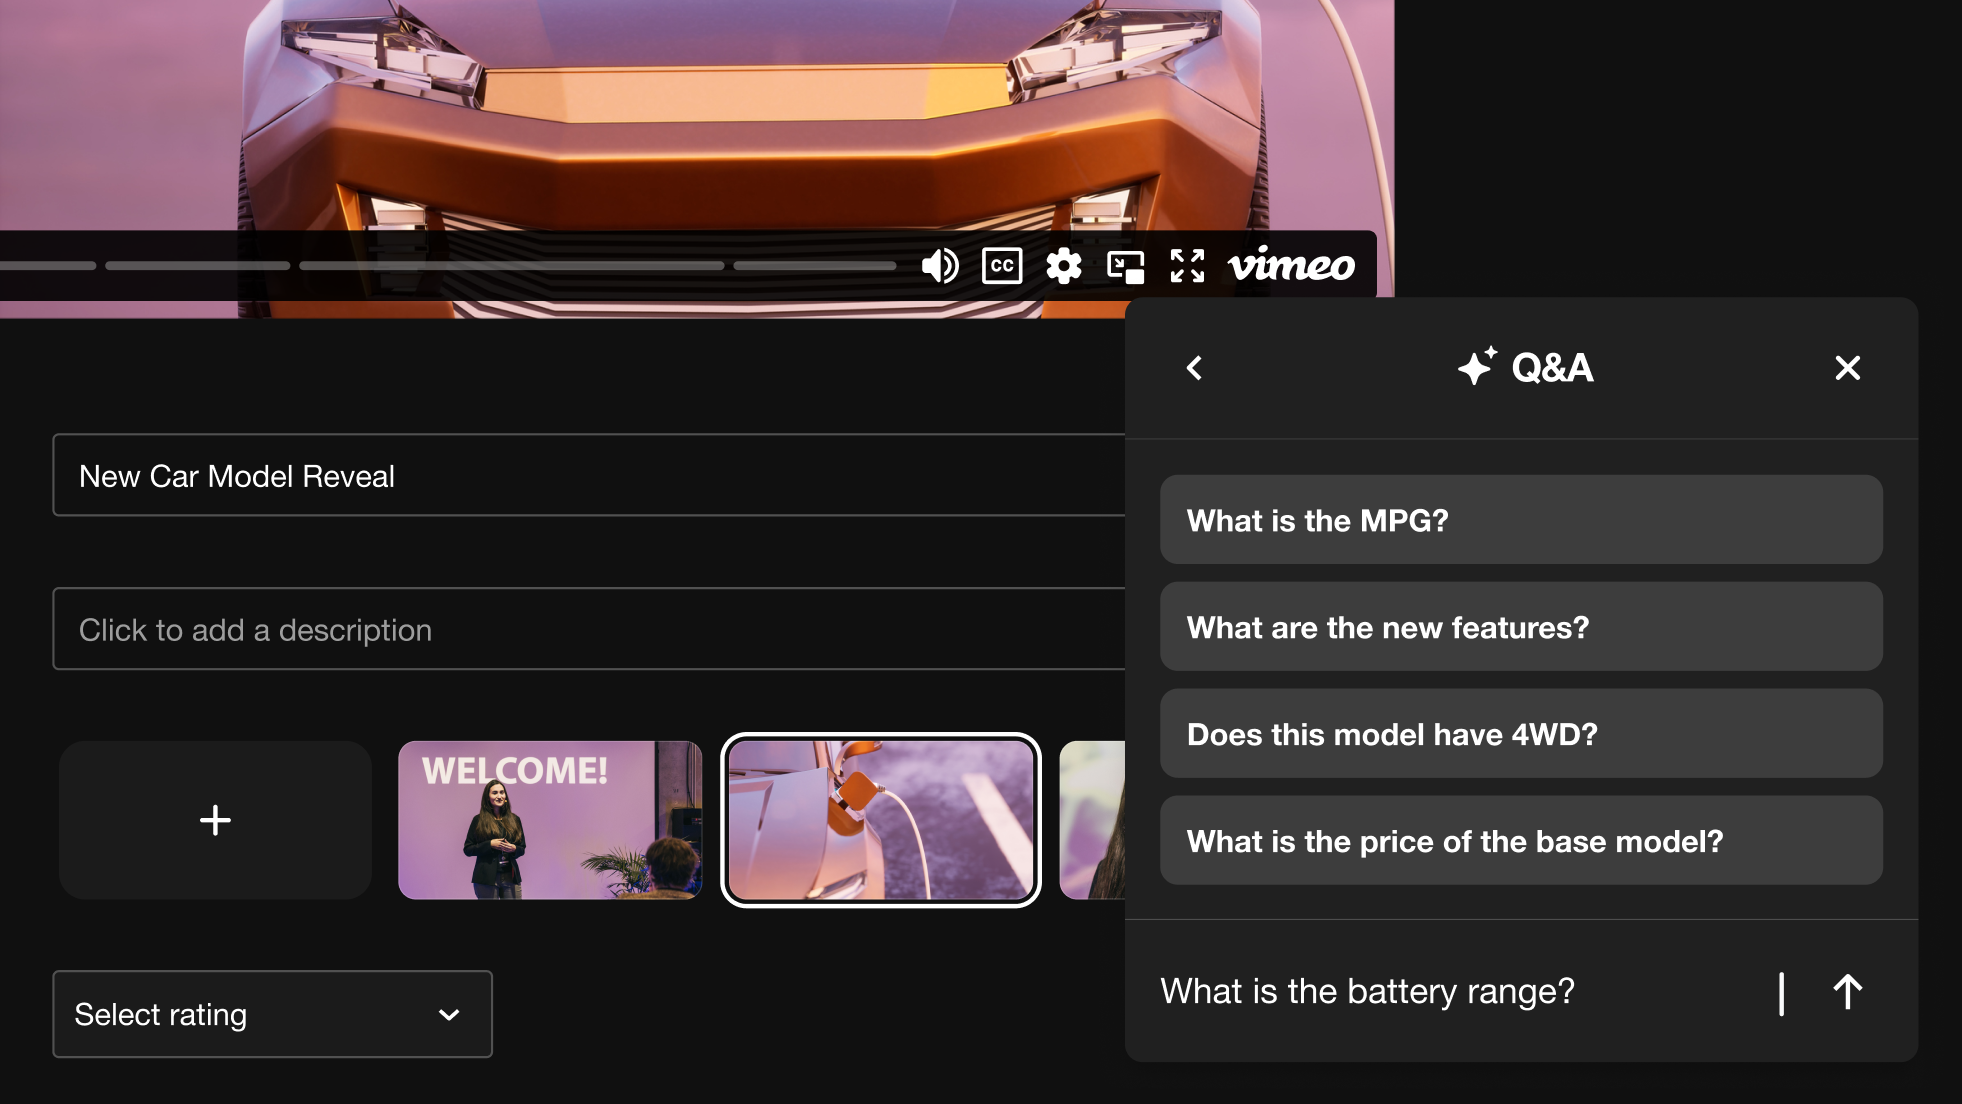
Task: Enter fullscreen mode
Action: coord(1187,266)
